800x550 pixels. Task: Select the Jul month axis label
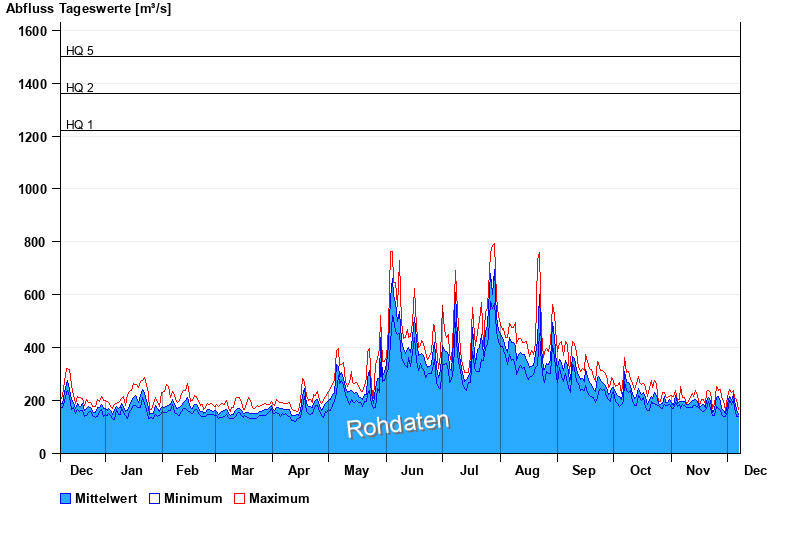(x=470, y=471)
